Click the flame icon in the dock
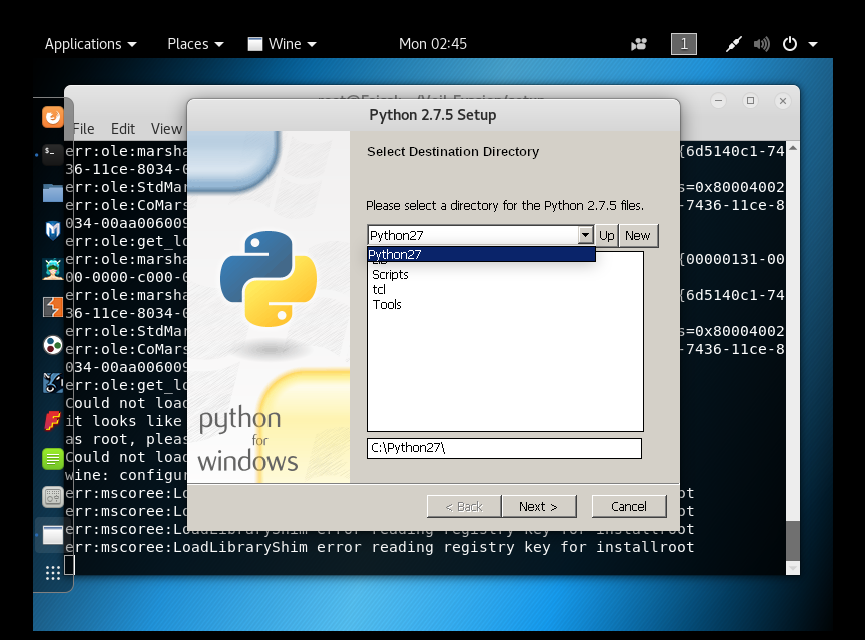The width and height of the screenshot is (865, 640). 51,420
